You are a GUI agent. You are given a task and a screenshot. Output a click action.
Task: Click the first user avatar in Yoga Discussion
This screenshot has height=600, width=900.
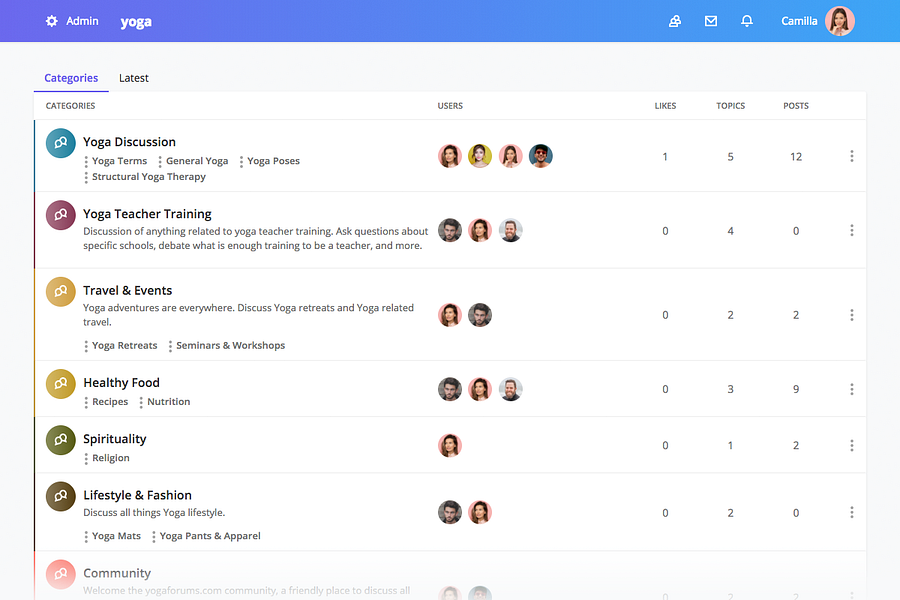[x=450, y=156]
